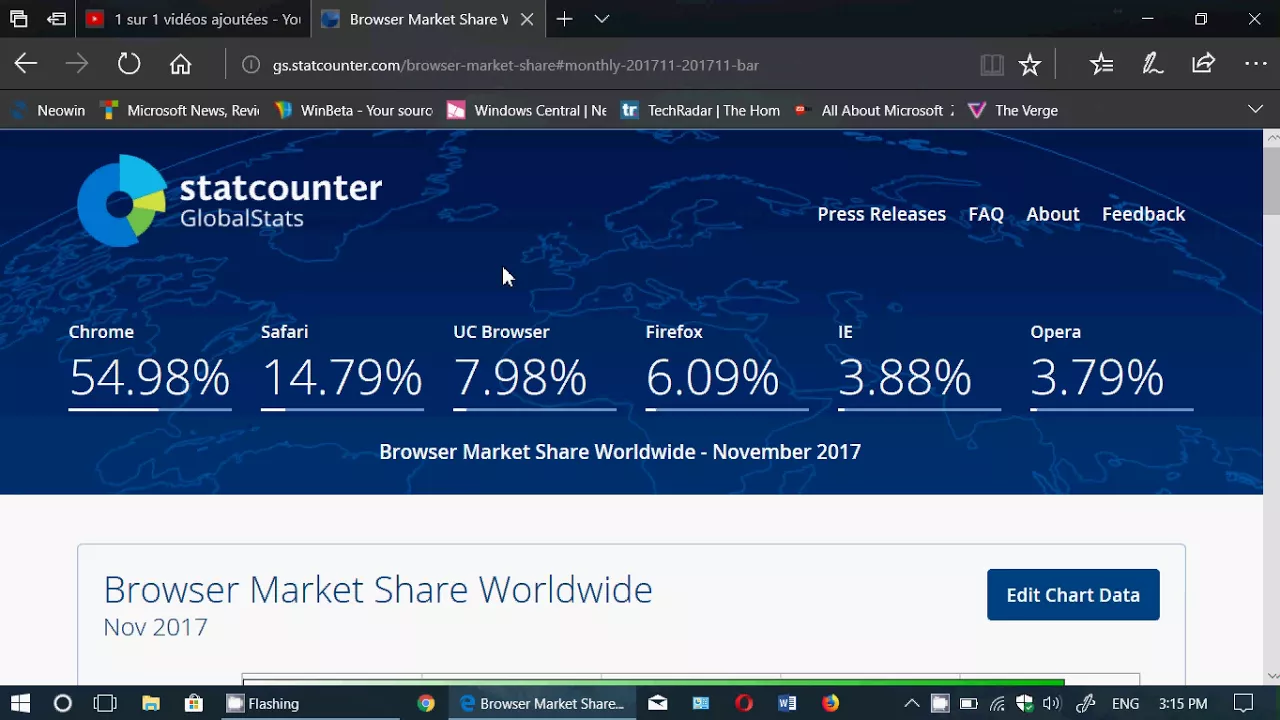Open File Explorer from taskbar

tap(150, 703)
